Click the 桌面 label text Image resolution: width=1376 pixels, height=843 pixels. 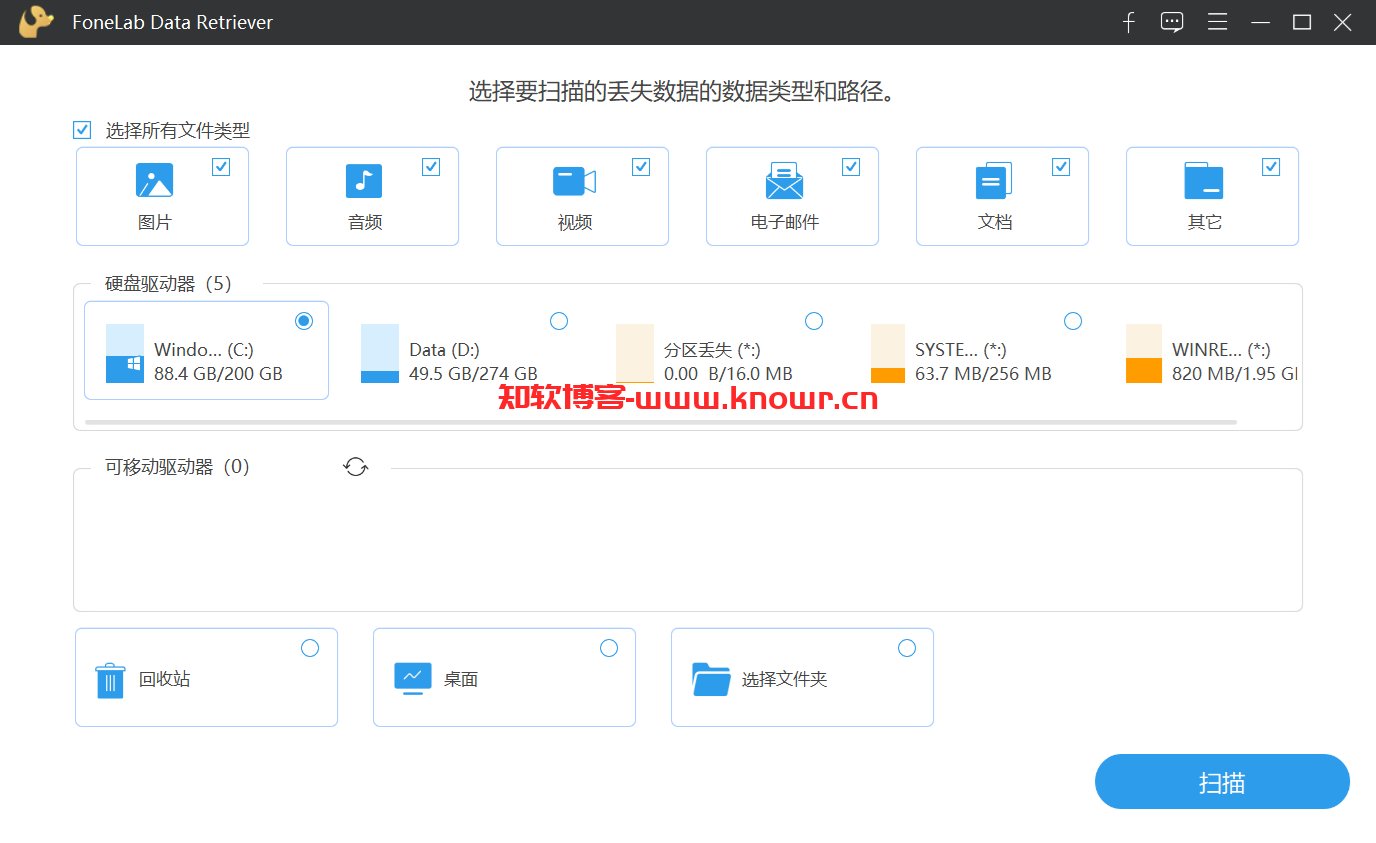coord(461,679)
